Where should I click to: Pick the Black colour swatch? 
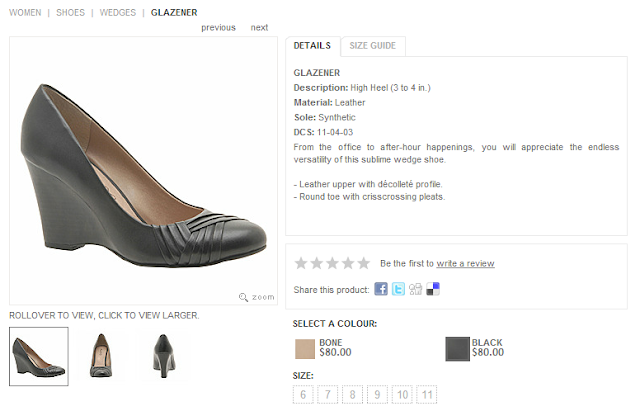(456, 349)
